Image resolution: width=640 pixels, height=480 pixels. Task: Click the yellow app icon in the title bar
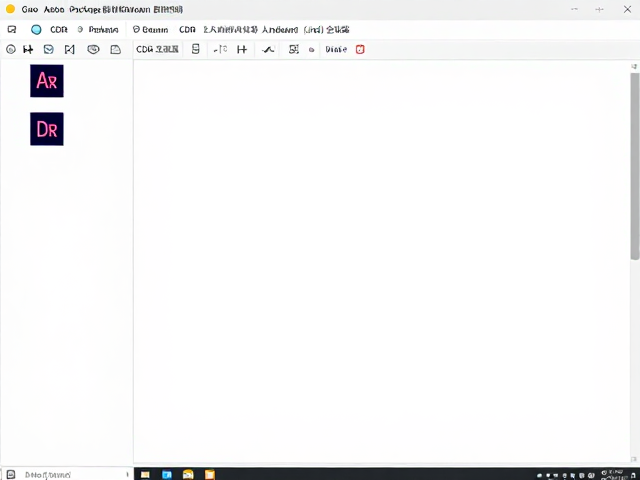10,9
